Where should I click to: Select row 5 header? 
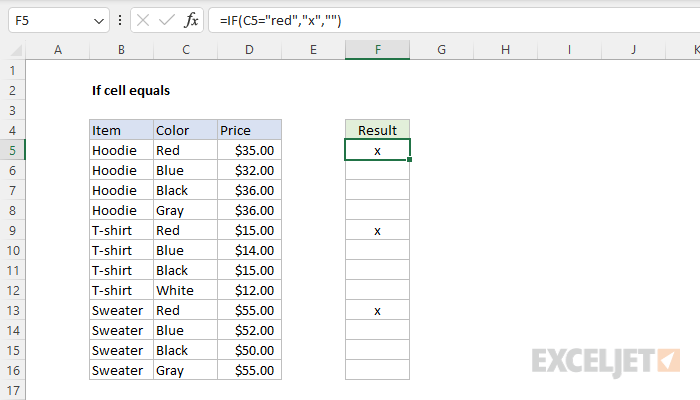tap(12, 150)
